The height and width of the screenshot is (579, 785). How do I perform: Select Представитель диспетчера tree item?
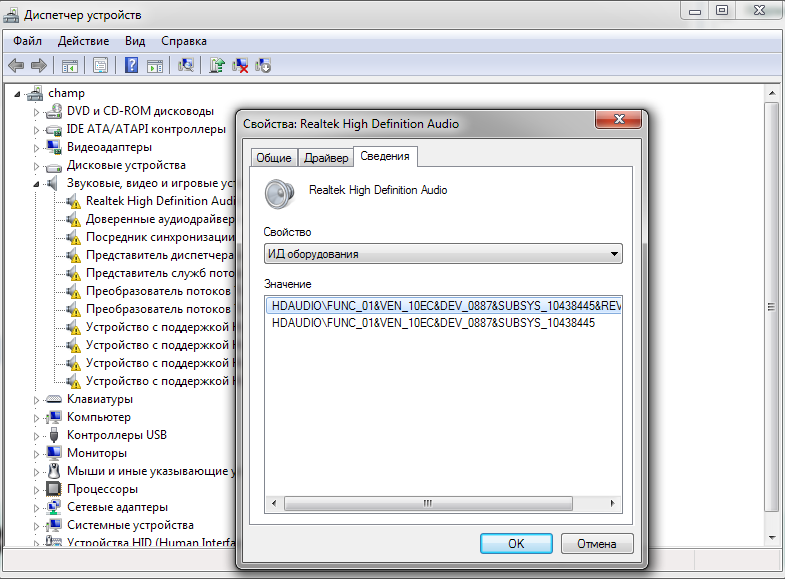click(160, 255)
